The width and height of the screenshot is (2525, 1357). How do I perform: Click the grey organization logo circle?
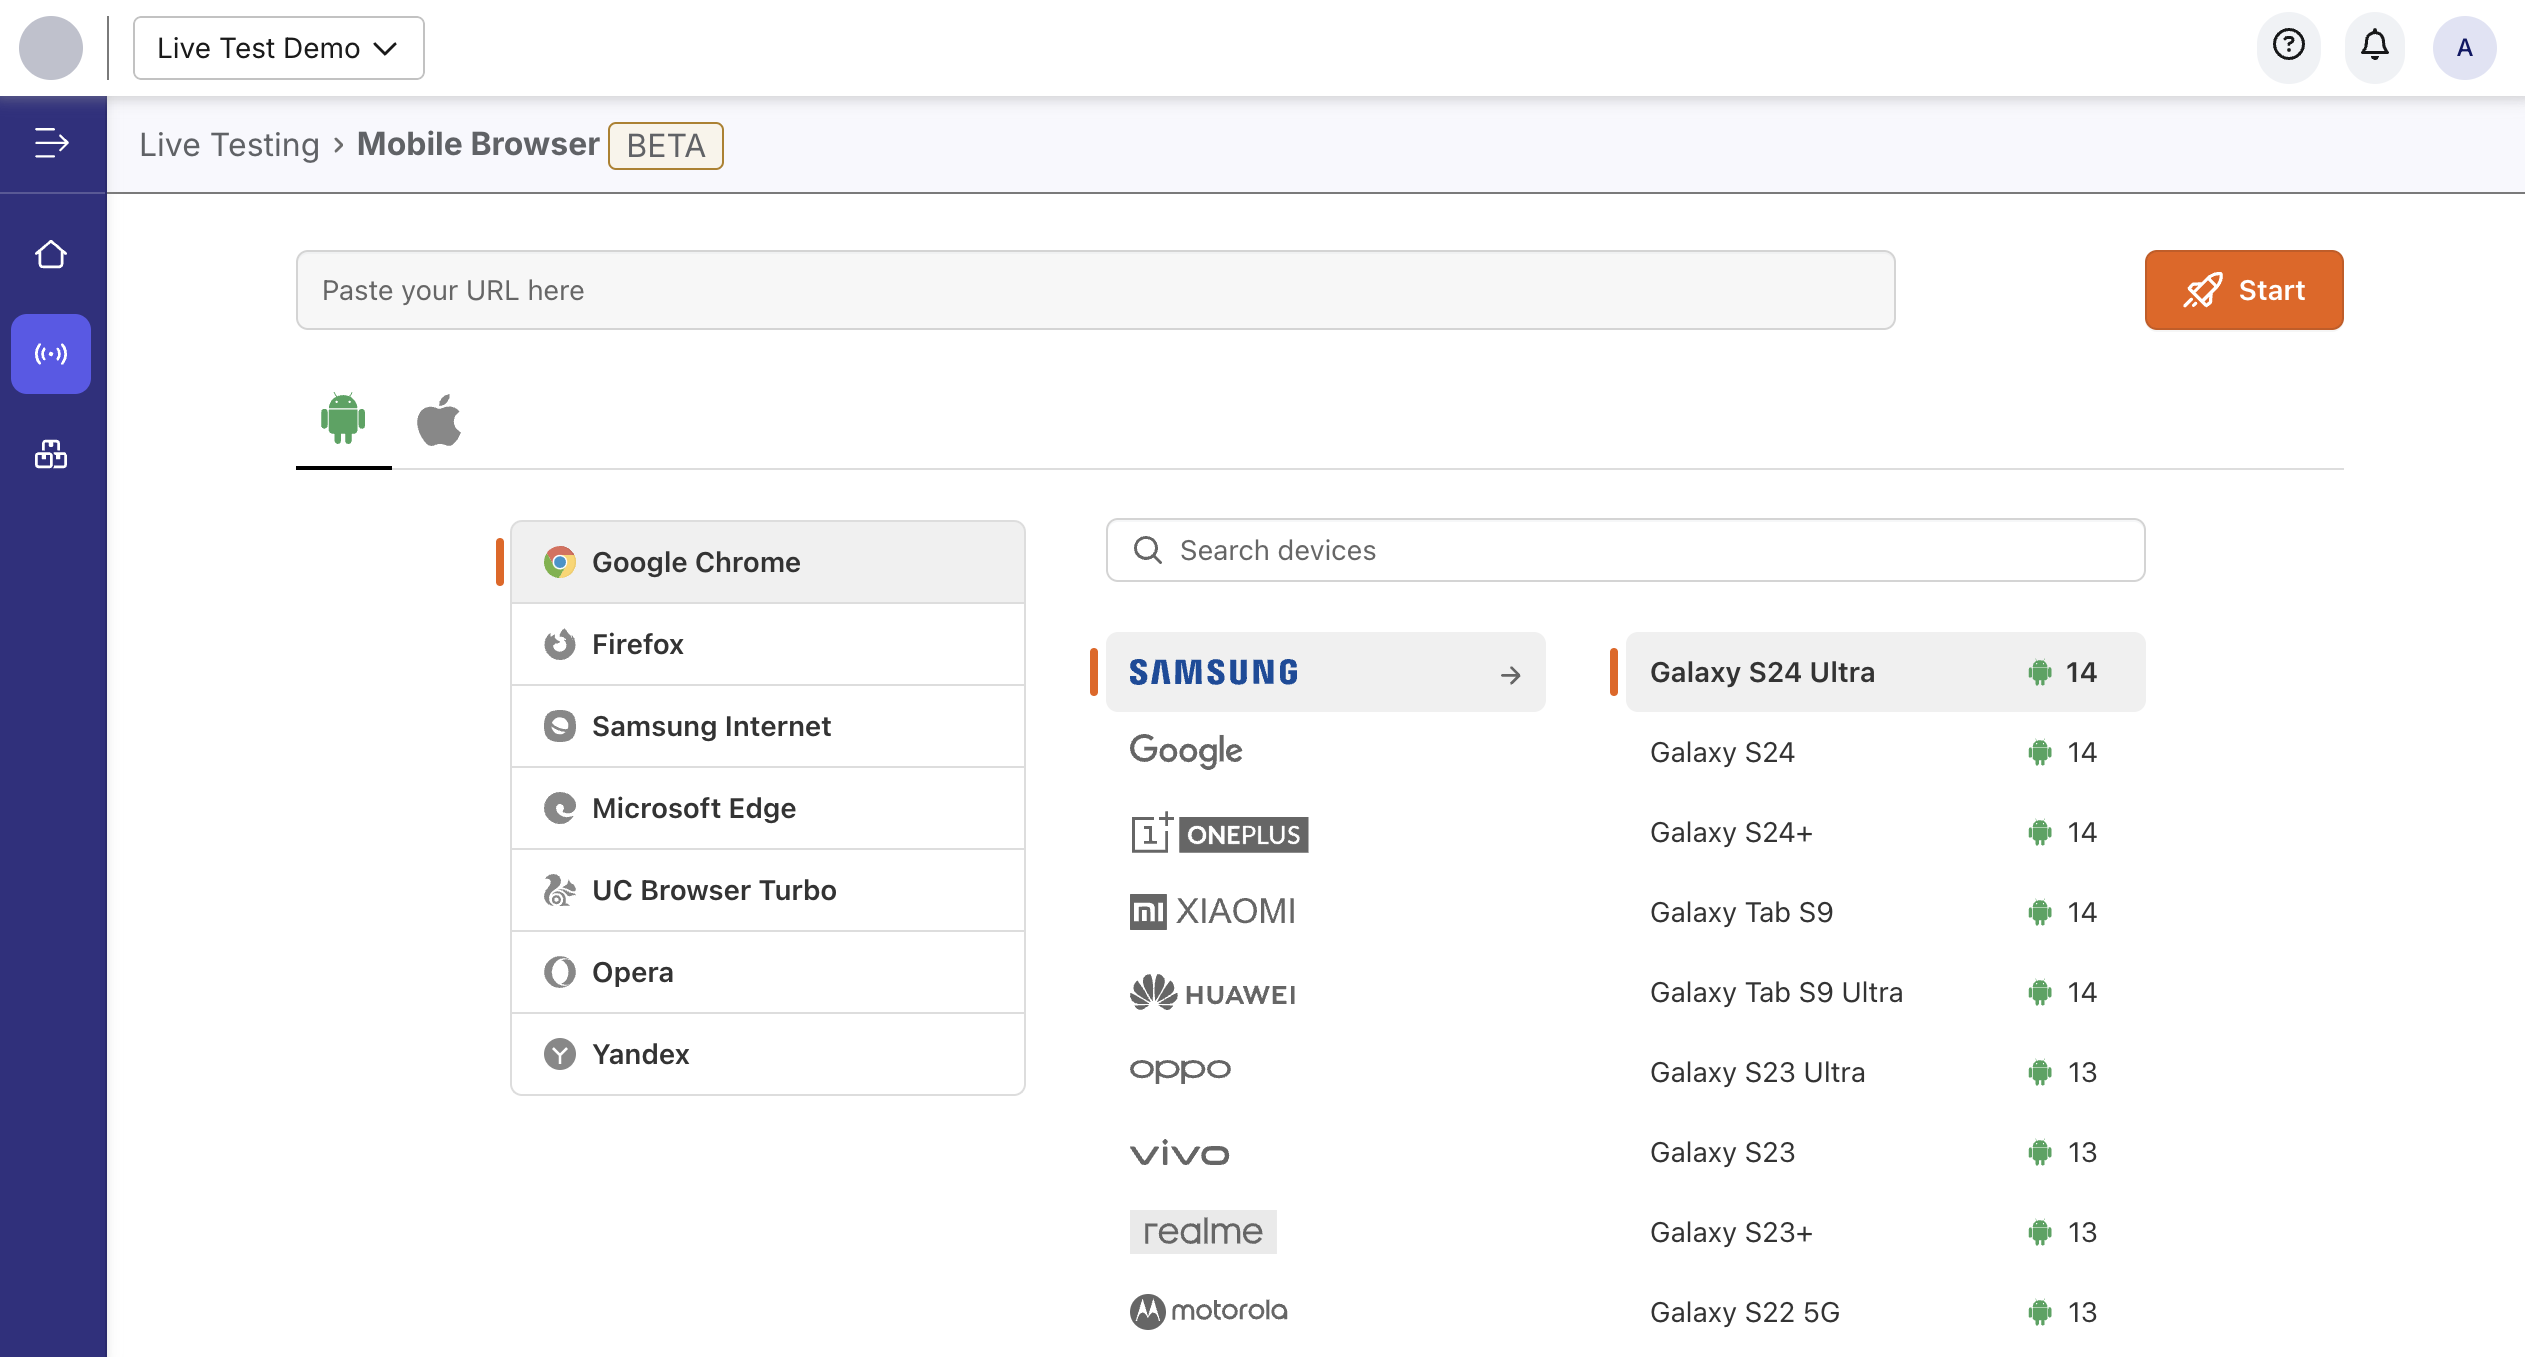[x=51, y=47]
